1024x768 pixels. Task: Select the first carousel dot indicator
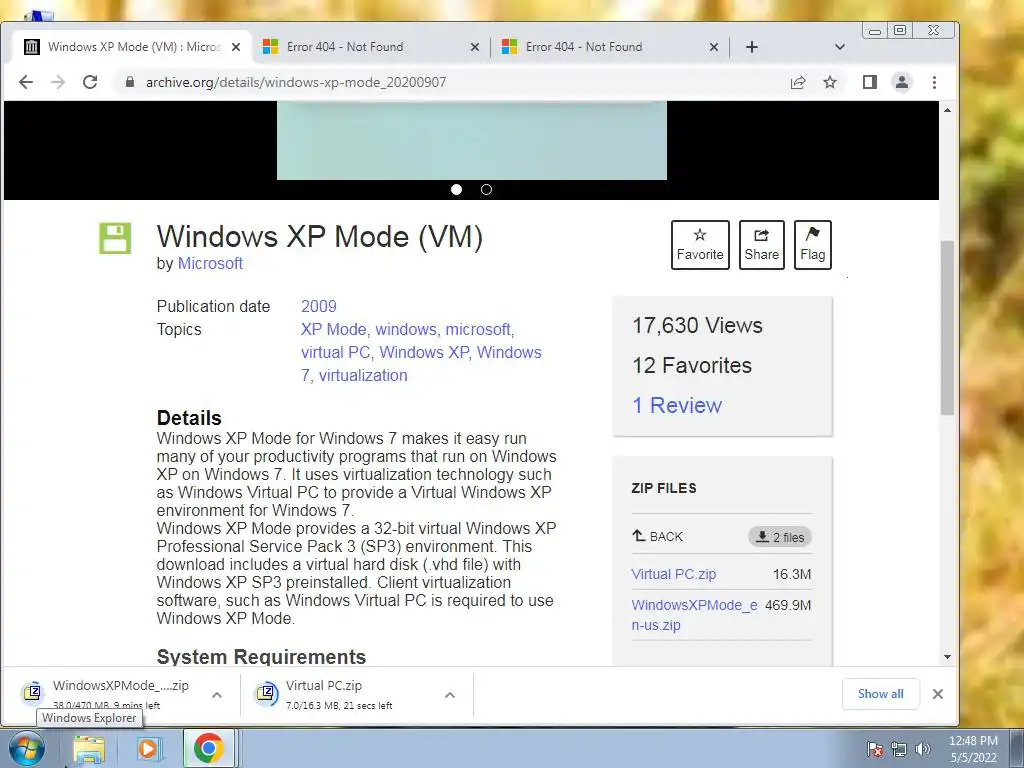coord(456,189)
